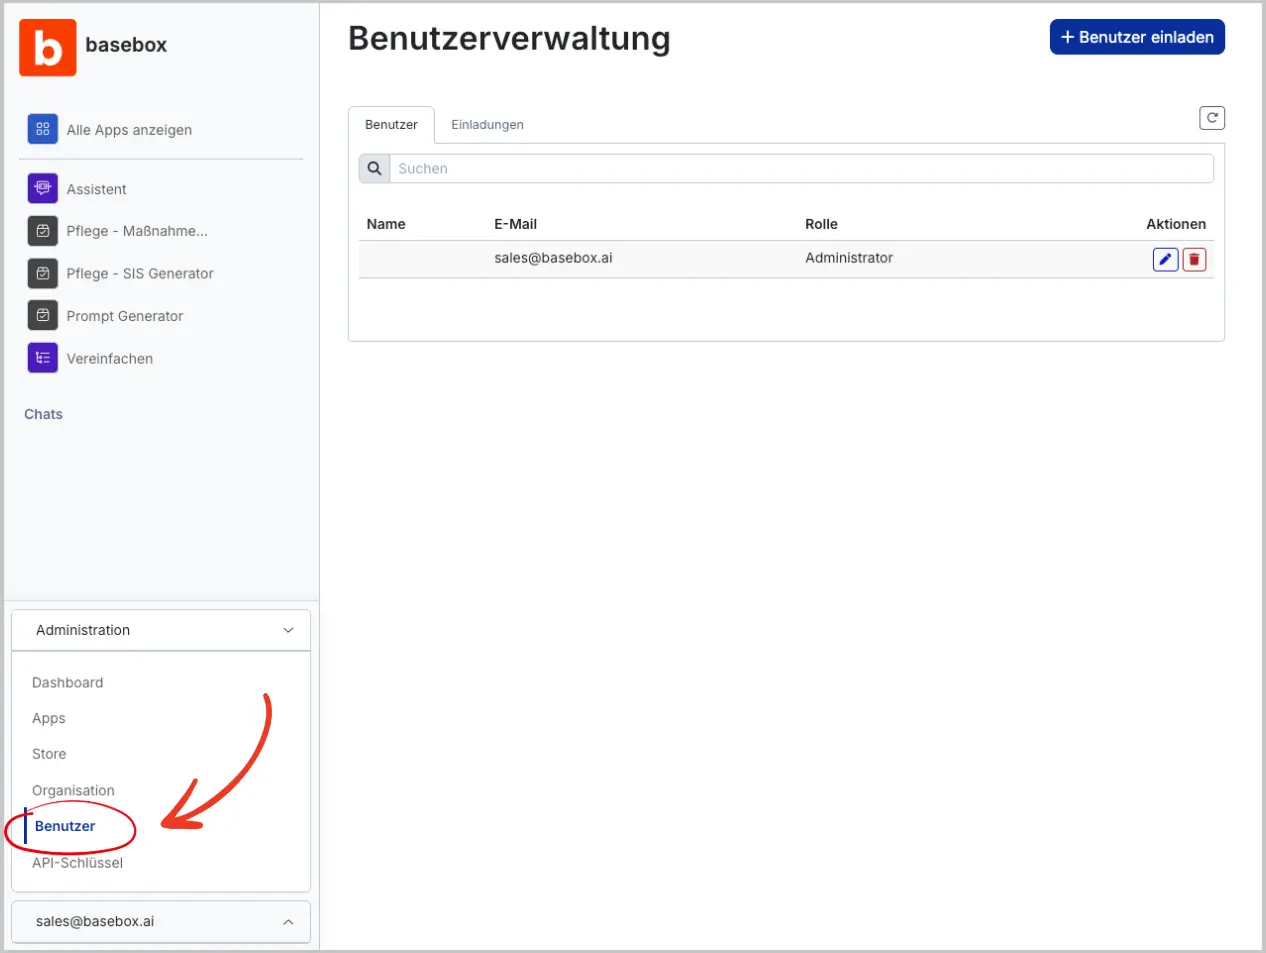Open the Pflege - Maßnahme app icon

point(42,231)
